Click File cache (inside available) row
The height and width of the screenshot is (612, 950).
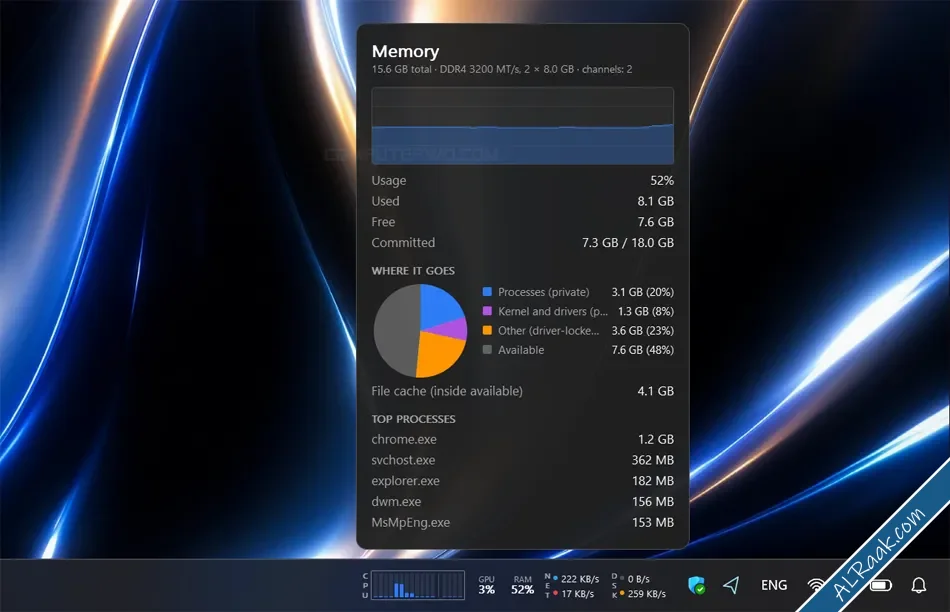522,391
